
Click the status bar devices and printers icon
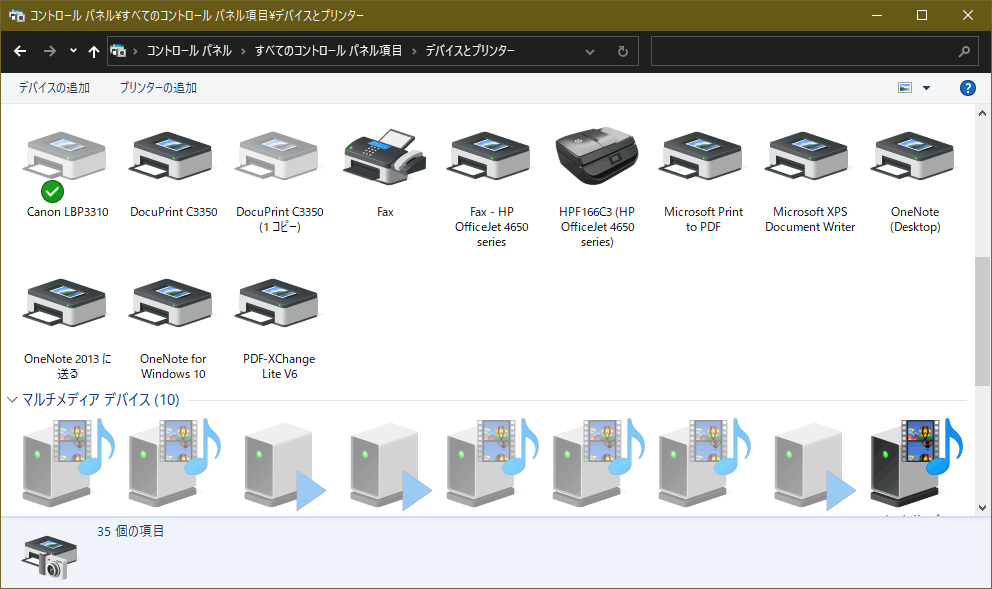pos(49,557)
